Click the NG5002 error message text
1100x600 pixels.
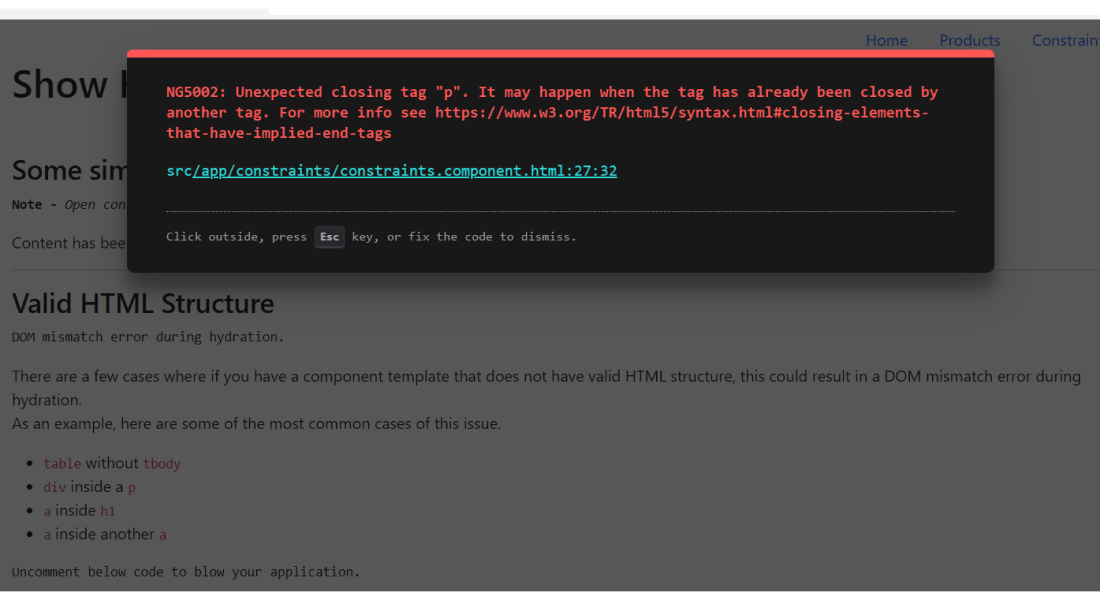(551, 112)
